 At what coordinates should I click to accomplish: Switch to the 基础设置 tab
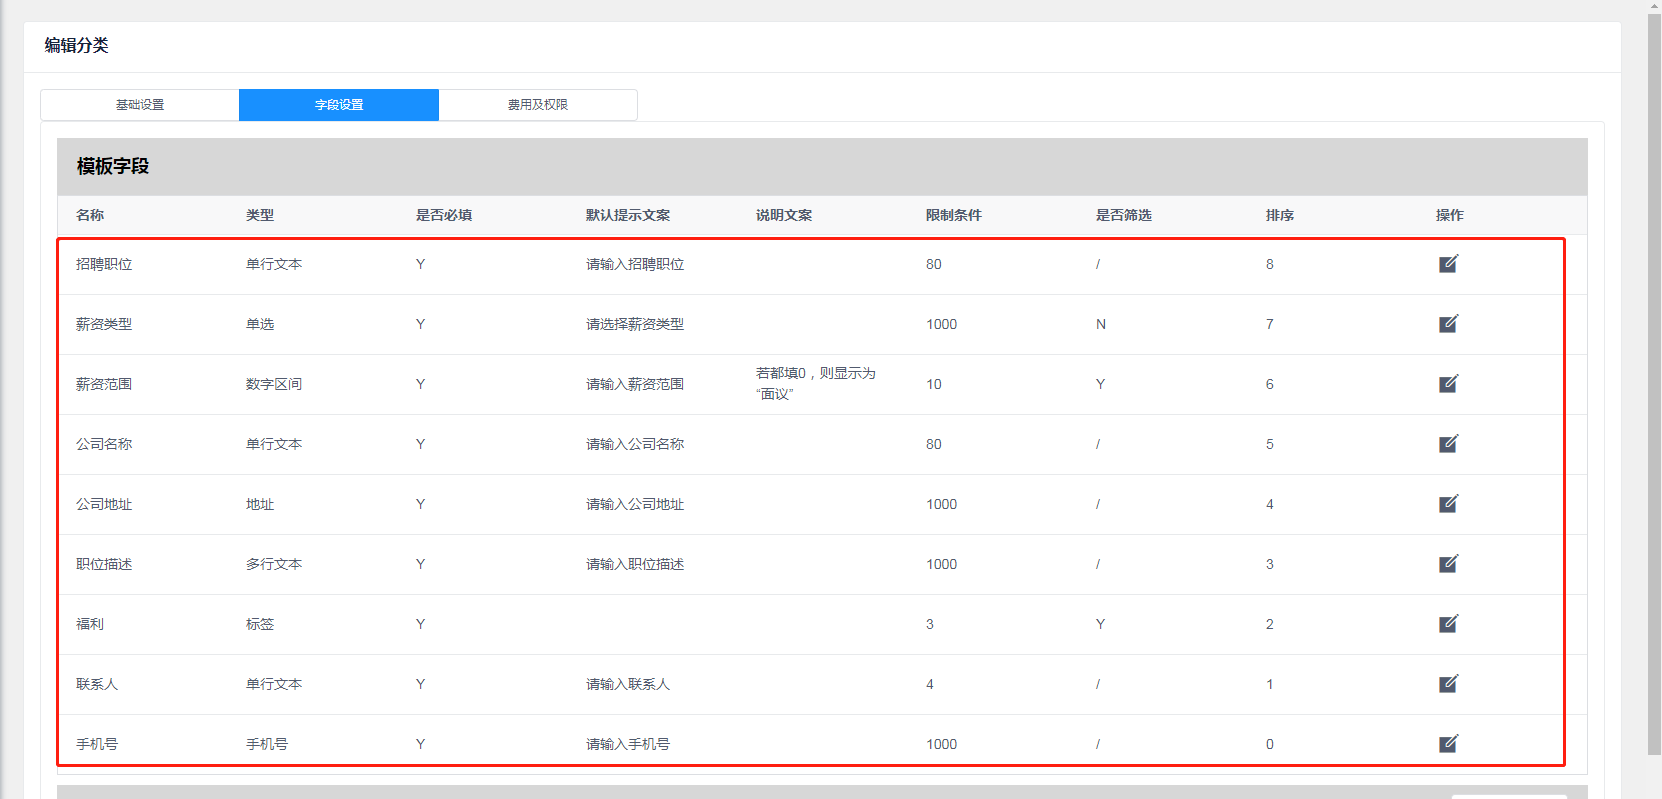(x=140, y=105)
